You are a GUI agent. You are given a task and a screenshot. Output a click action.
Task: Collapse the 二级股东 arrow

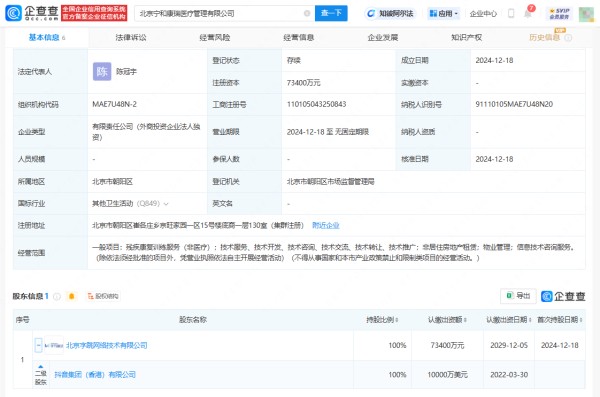coord(41,367)
